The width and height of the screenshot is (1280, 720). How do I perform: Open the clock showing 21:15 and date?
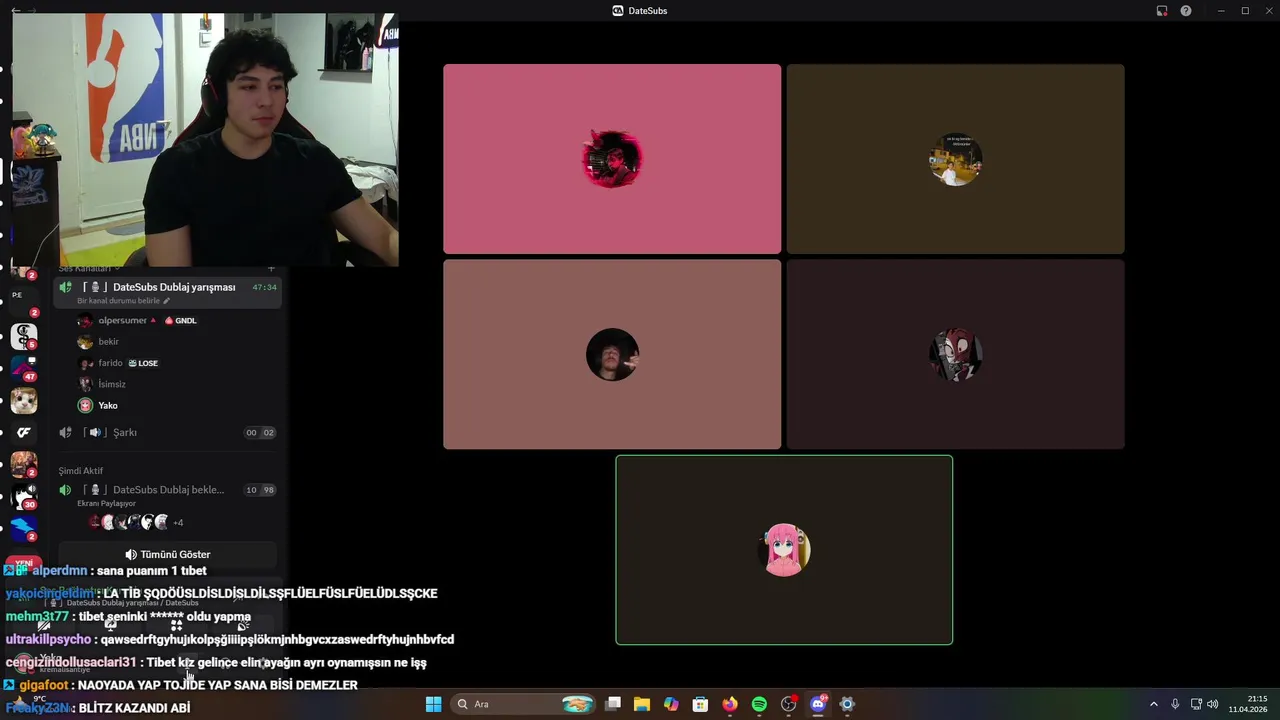click(x=1246, y=704)
